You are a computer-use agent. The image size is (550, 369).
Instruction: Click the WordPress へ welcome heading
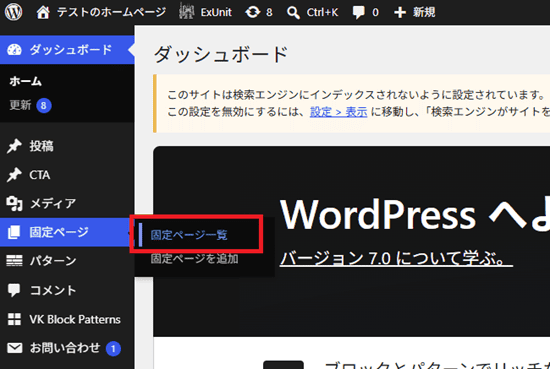tap(415, 215)
